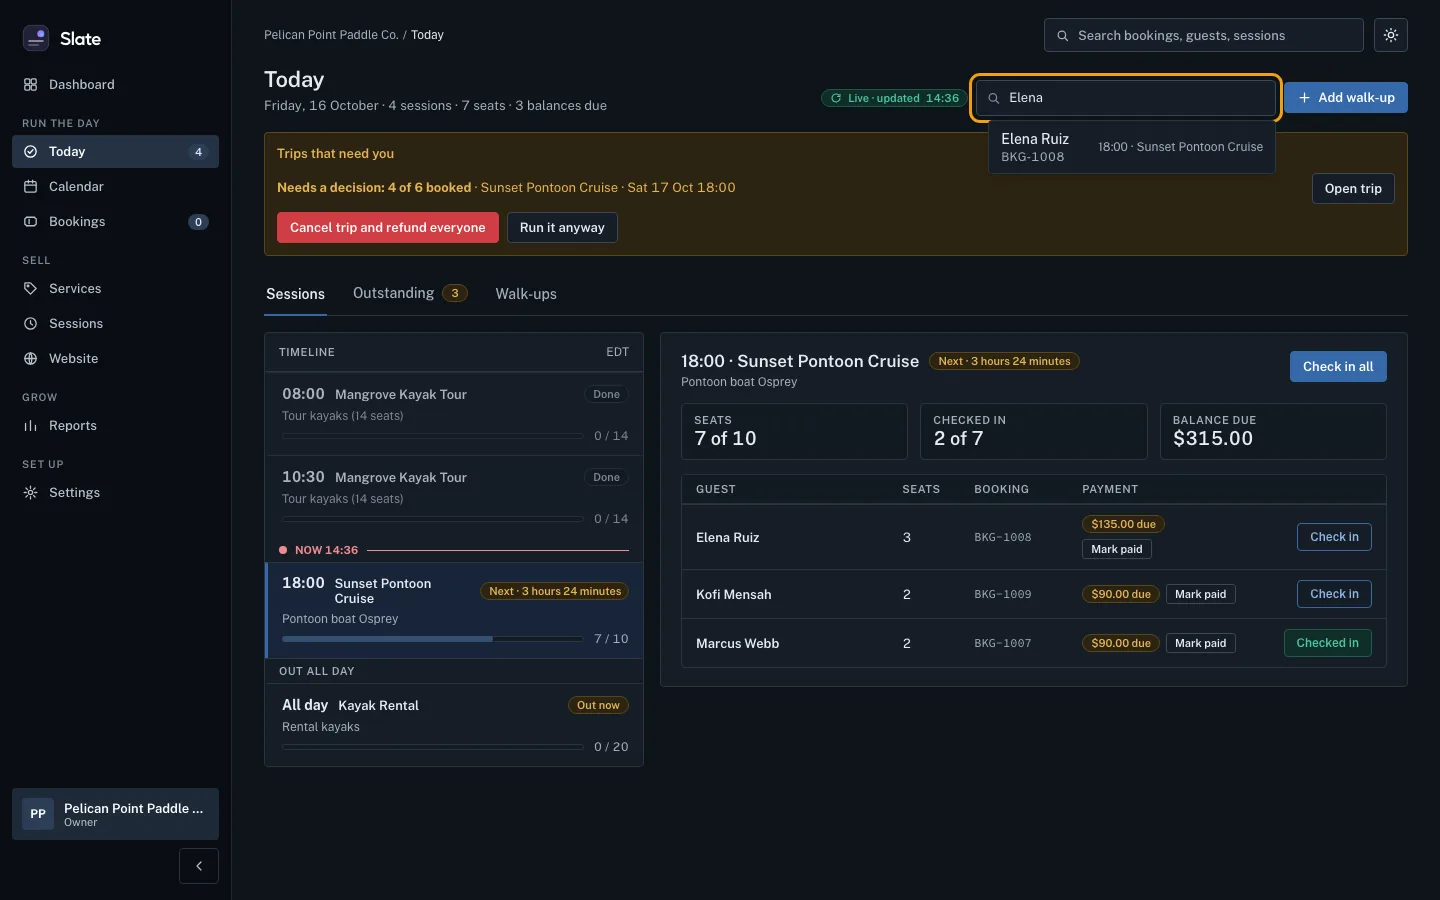Click the Kayak Rental capacity bar

coord(432,747)
